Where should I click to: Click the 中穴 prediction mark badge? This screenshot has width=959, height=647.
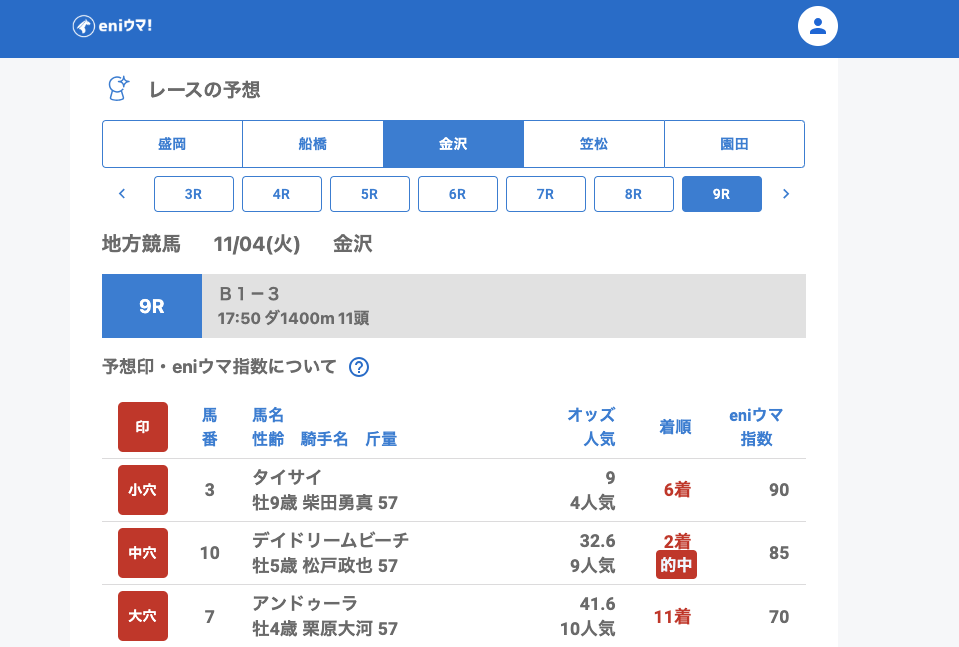143,553
